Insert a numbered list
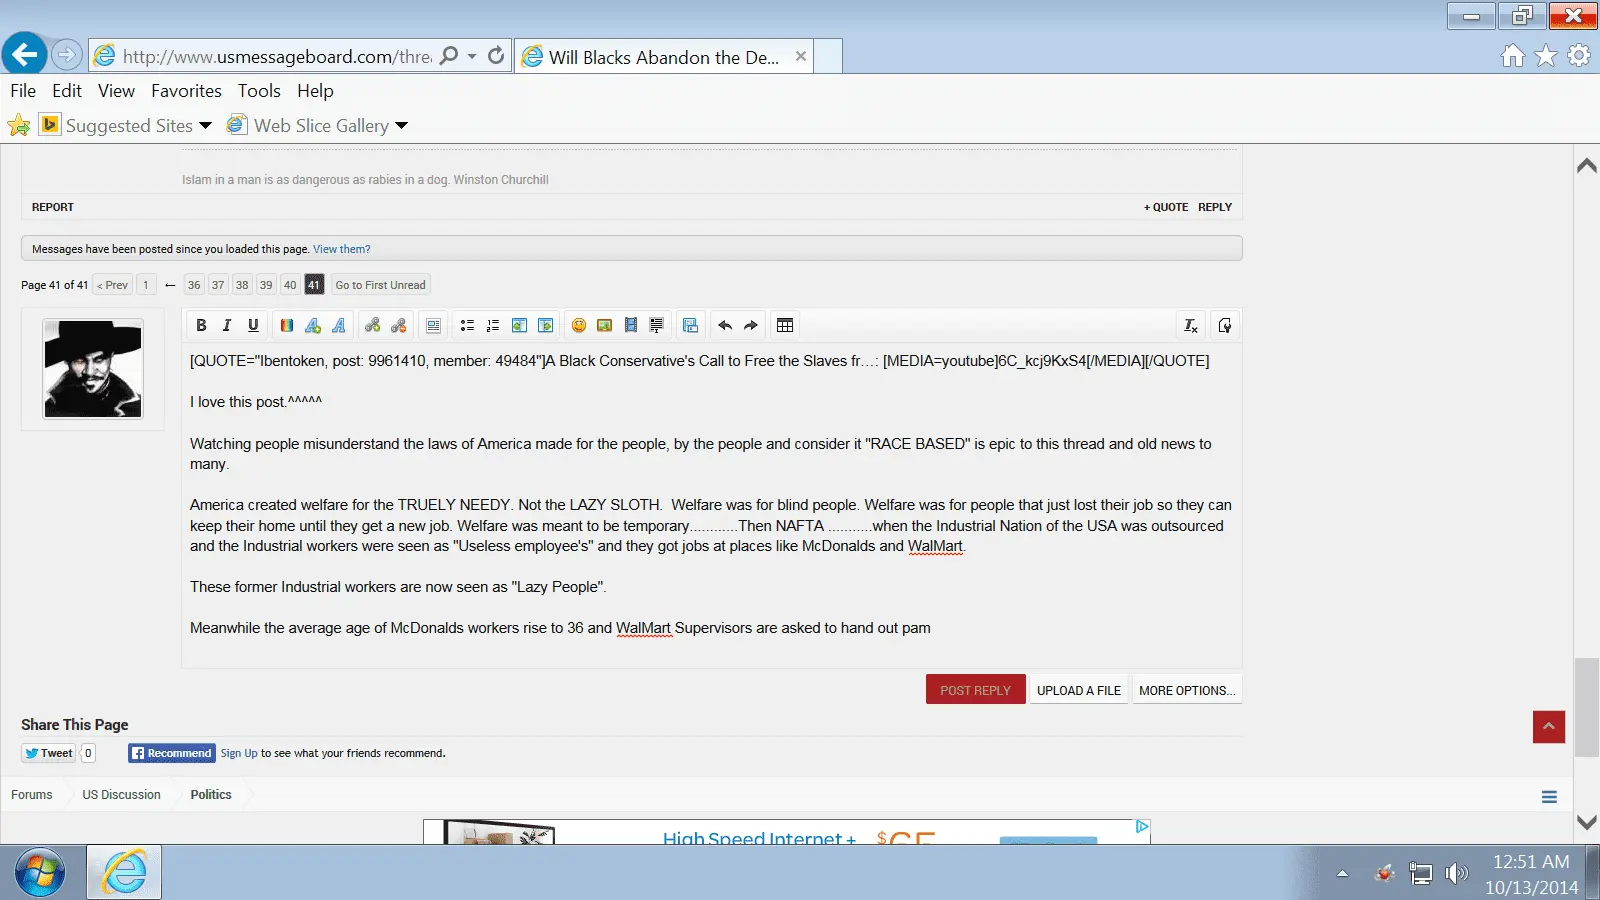Viewport: 1600px width, 900px height. pyautogui.click(x=493, y=325)
